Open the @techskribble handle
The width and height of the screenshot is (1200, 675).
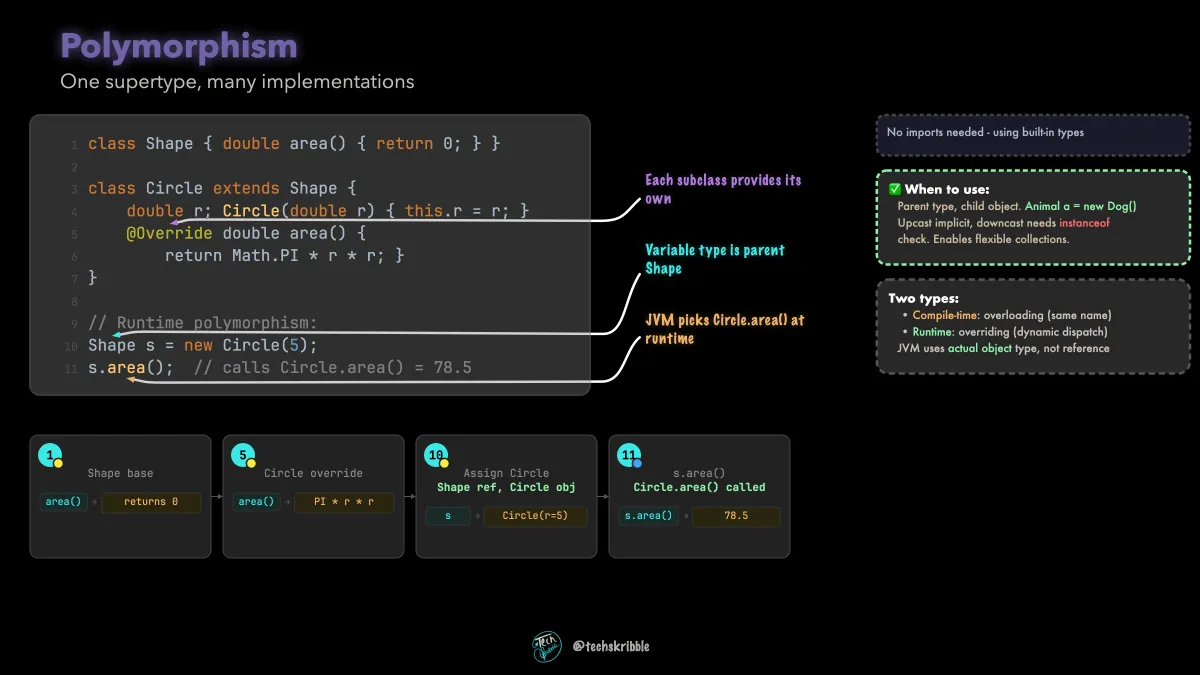point(611,647)
